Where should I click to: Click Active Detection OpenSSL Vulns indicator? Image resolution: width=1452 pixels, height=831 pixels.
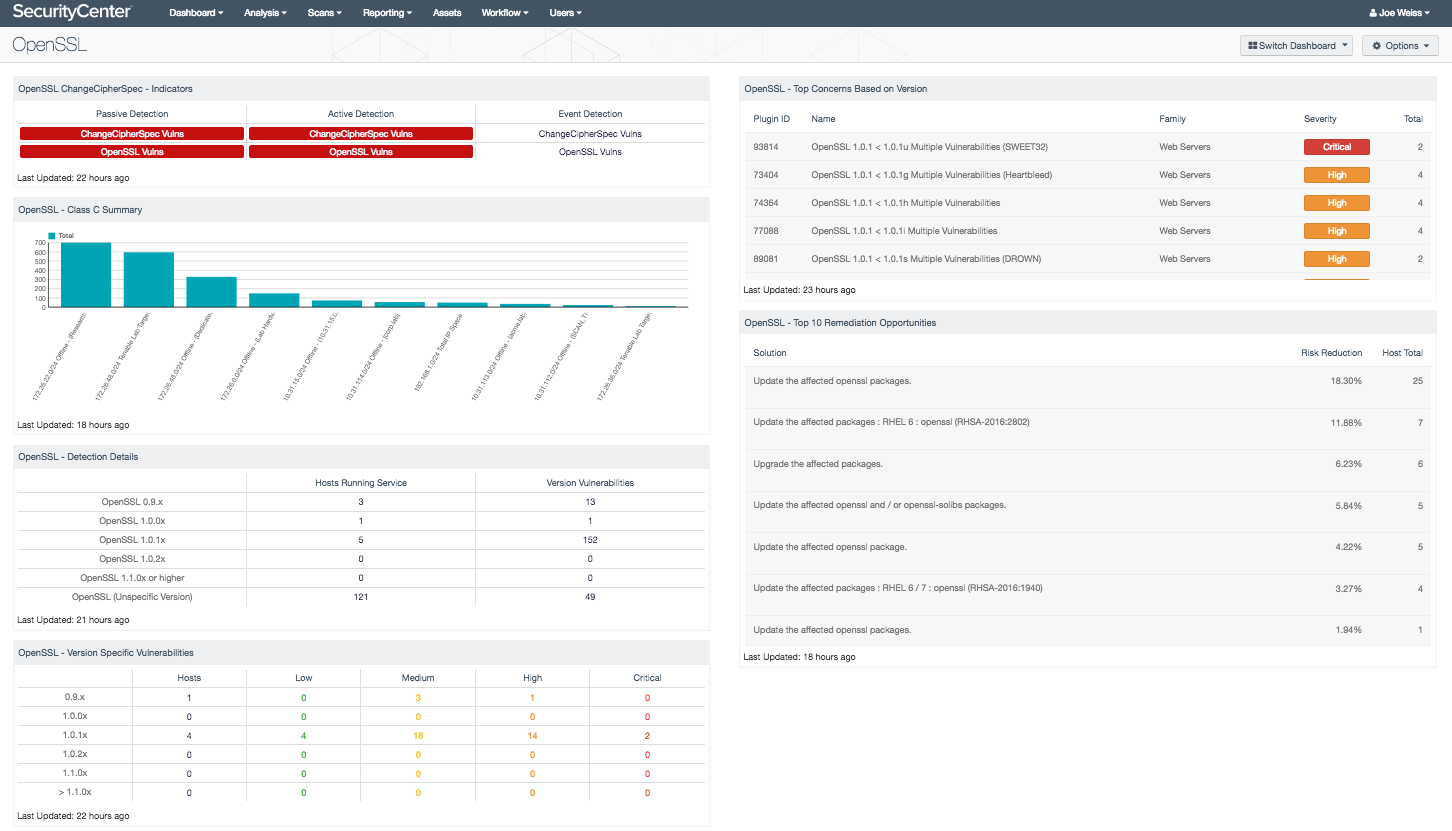361,152
